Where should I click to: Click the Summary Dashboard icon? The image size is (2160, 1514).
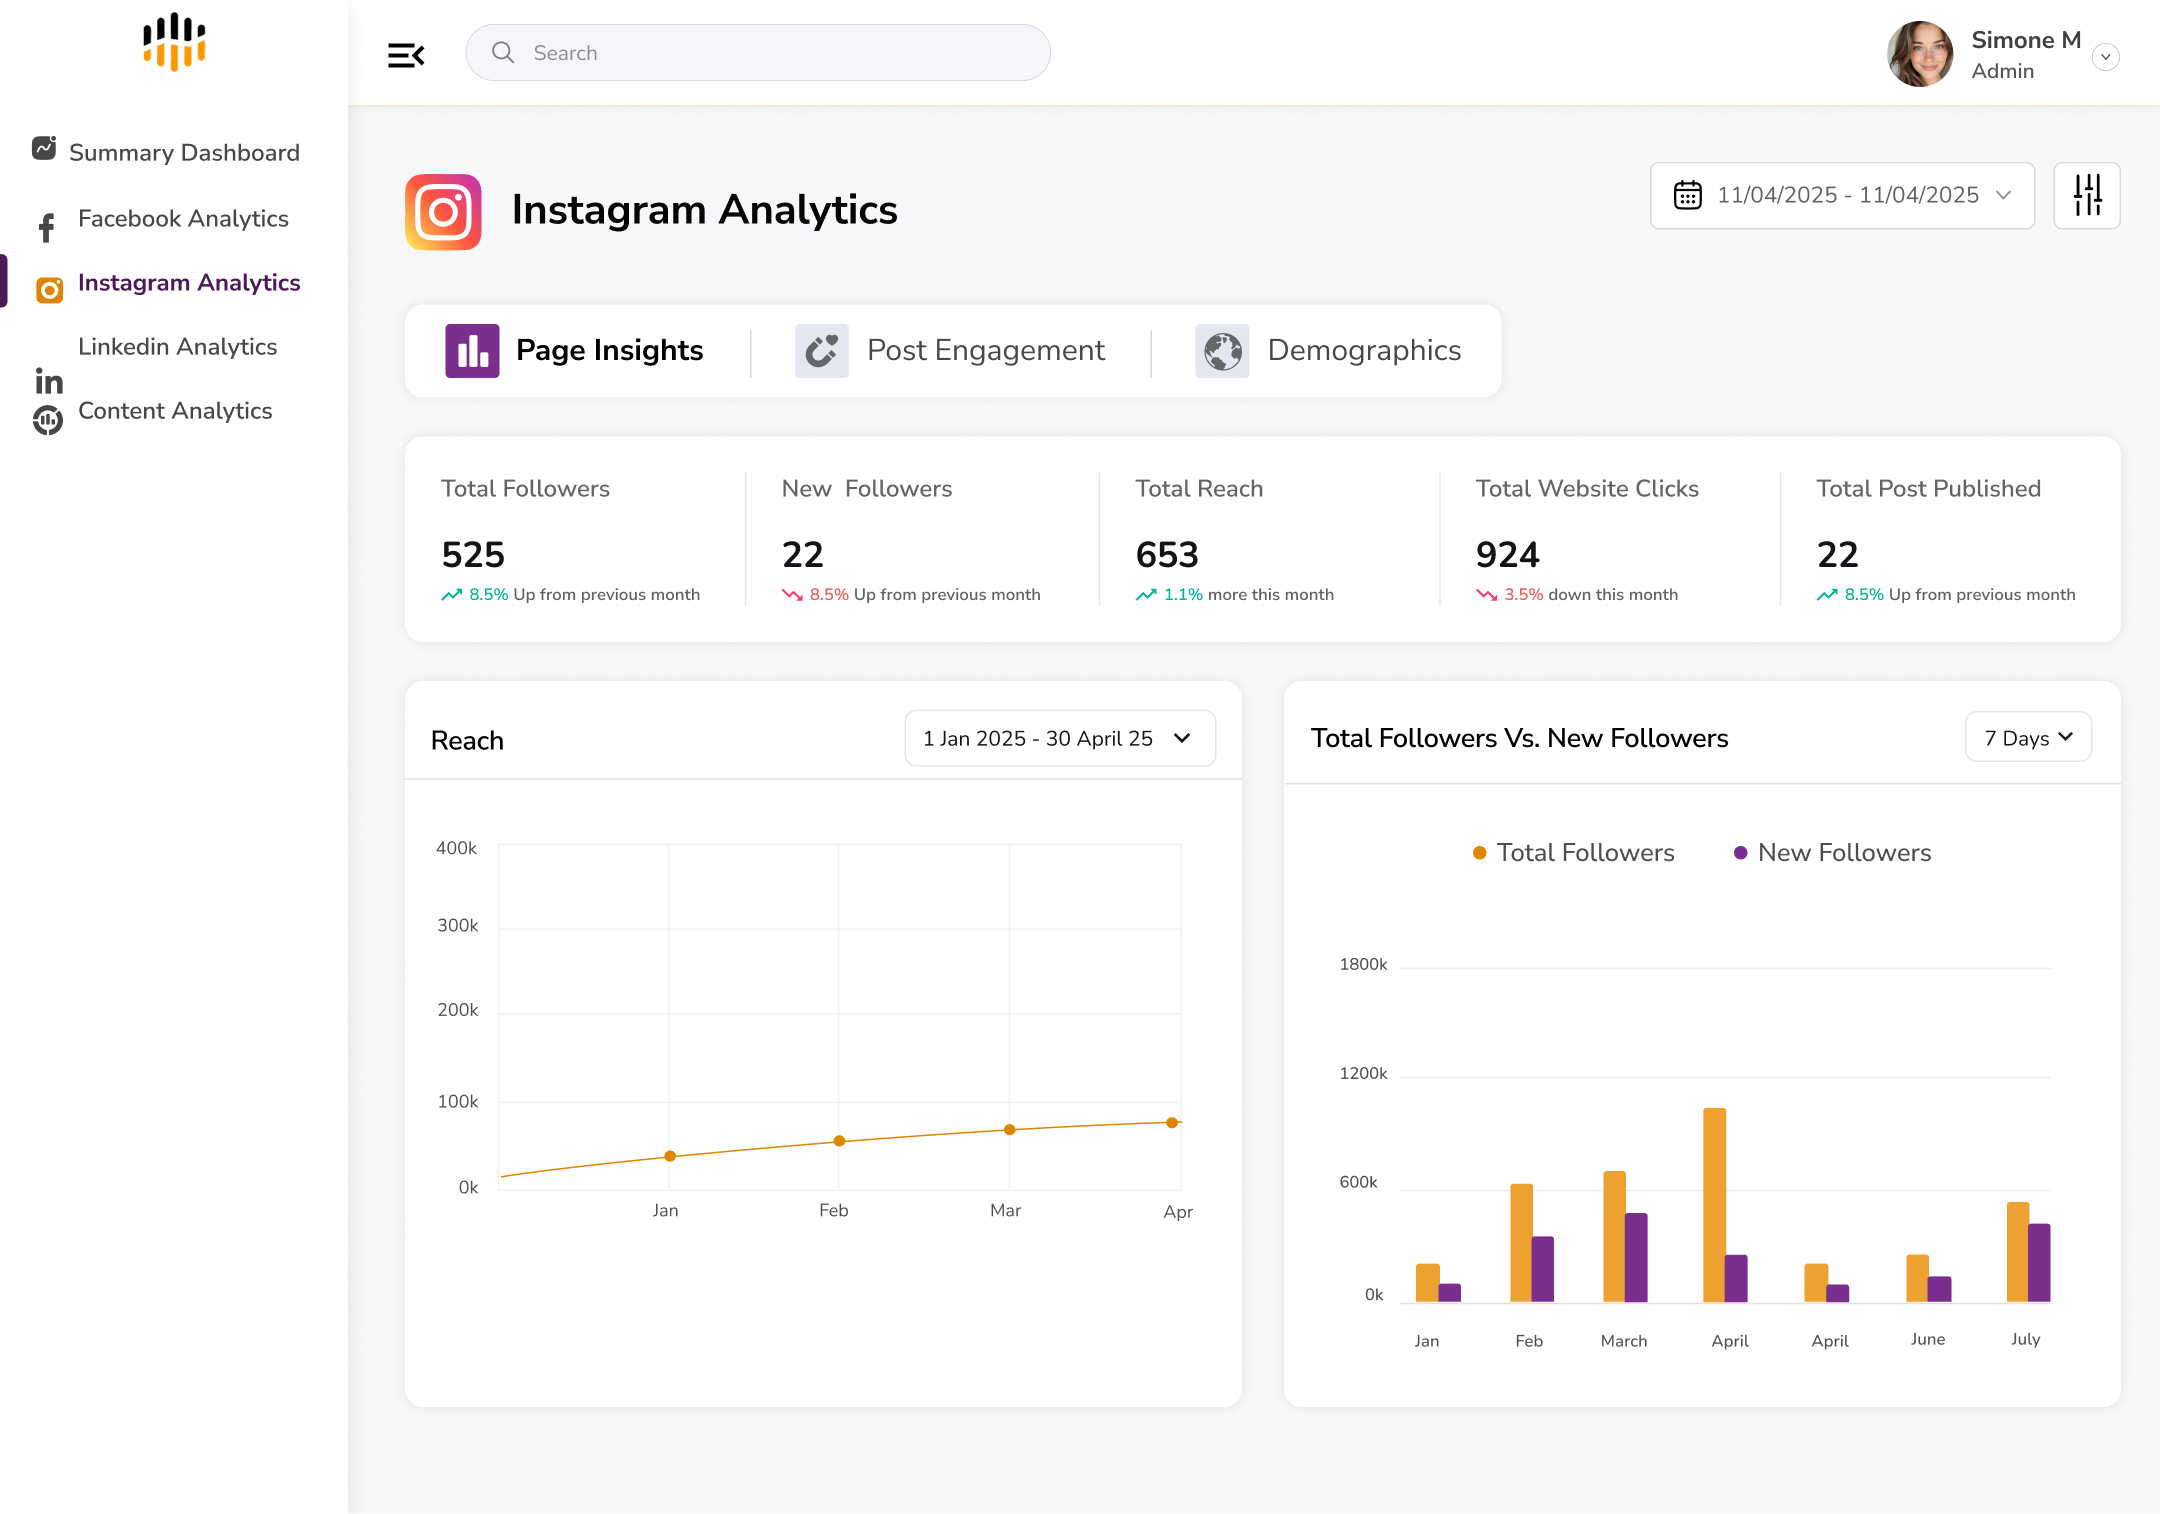44,148
